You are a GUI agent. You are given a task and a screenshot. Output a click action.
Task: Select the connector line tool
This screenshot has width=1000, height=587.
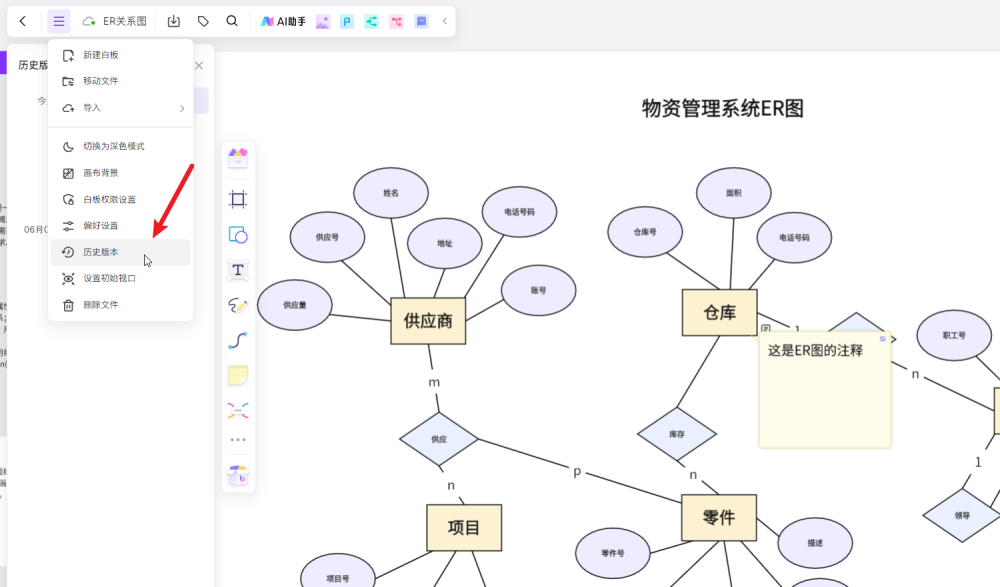238,340
